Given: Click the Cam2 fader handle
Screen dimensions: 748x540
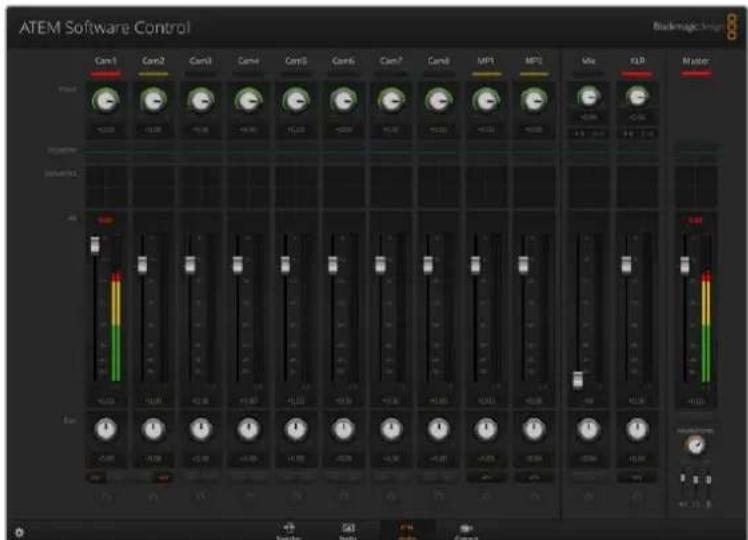Looking at the screenshot, I should tap(142, 264).
